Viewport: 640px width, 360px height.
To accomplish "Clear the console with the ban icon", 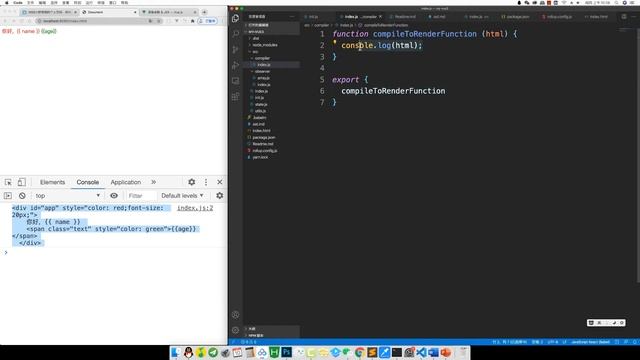I will click(22, 196).
